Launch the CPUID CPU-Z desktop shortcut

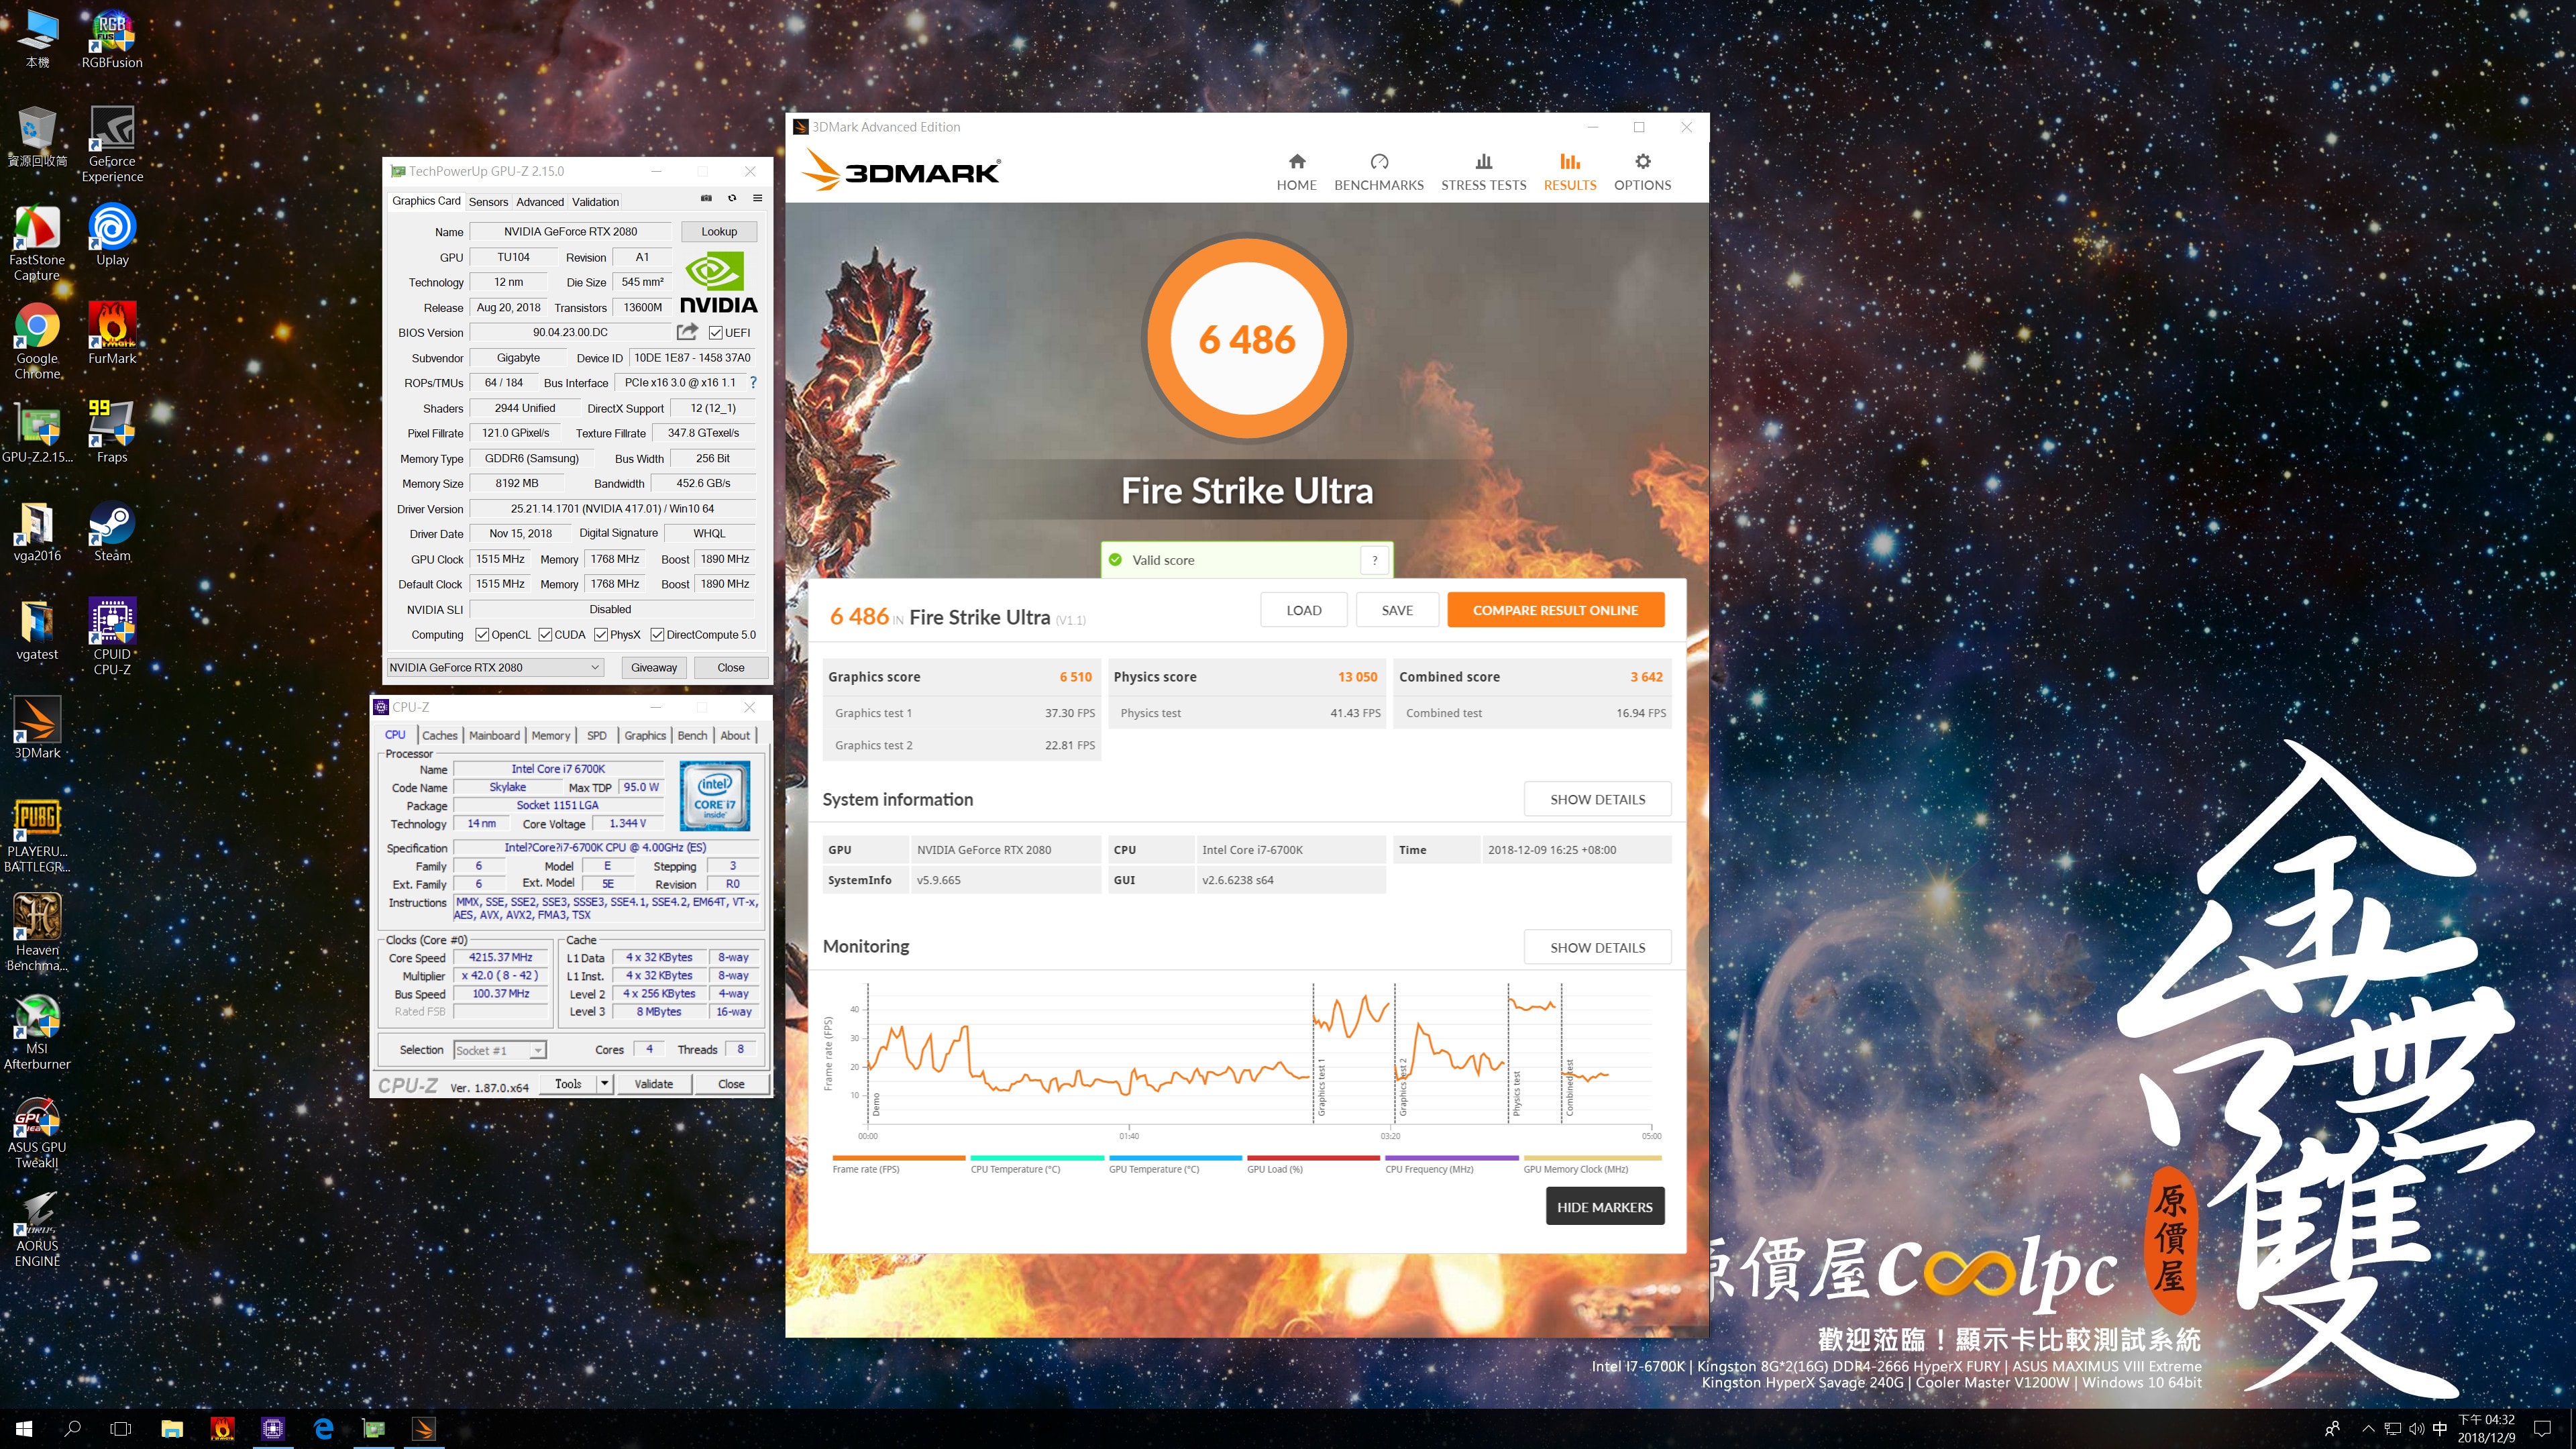coord(112,637)
